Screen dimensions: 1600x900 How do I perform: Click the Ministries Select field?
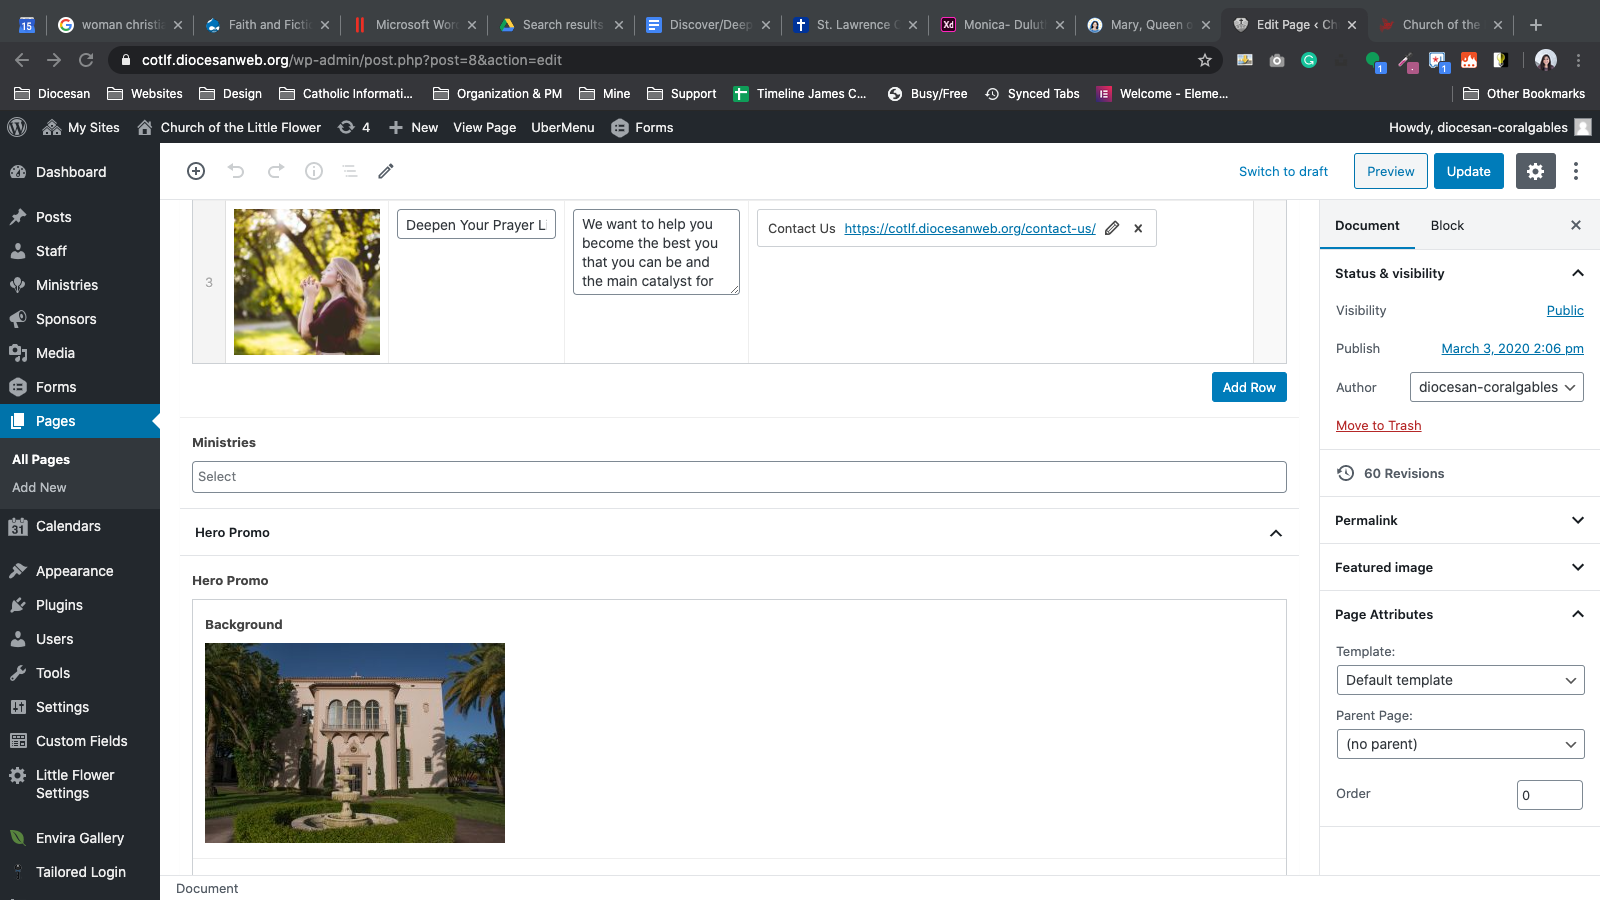pyautogui.click(x=738, y=477)
